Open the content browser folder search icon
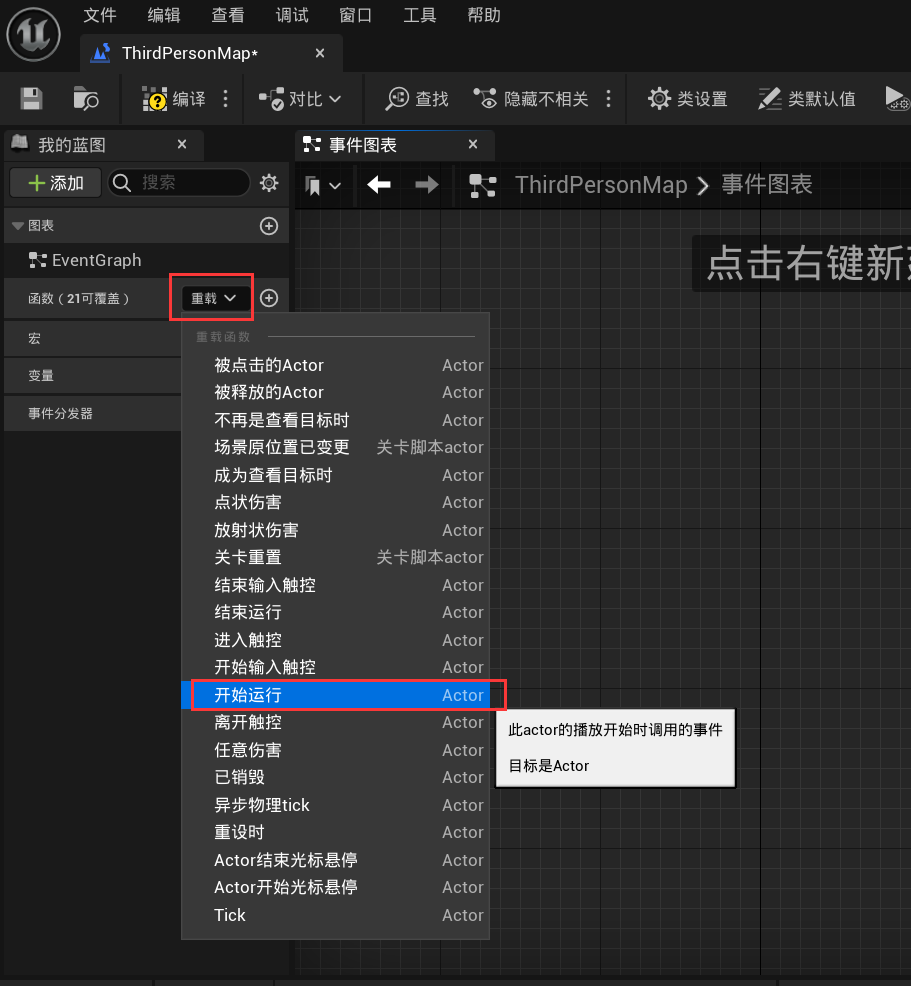 coord(86,99)
